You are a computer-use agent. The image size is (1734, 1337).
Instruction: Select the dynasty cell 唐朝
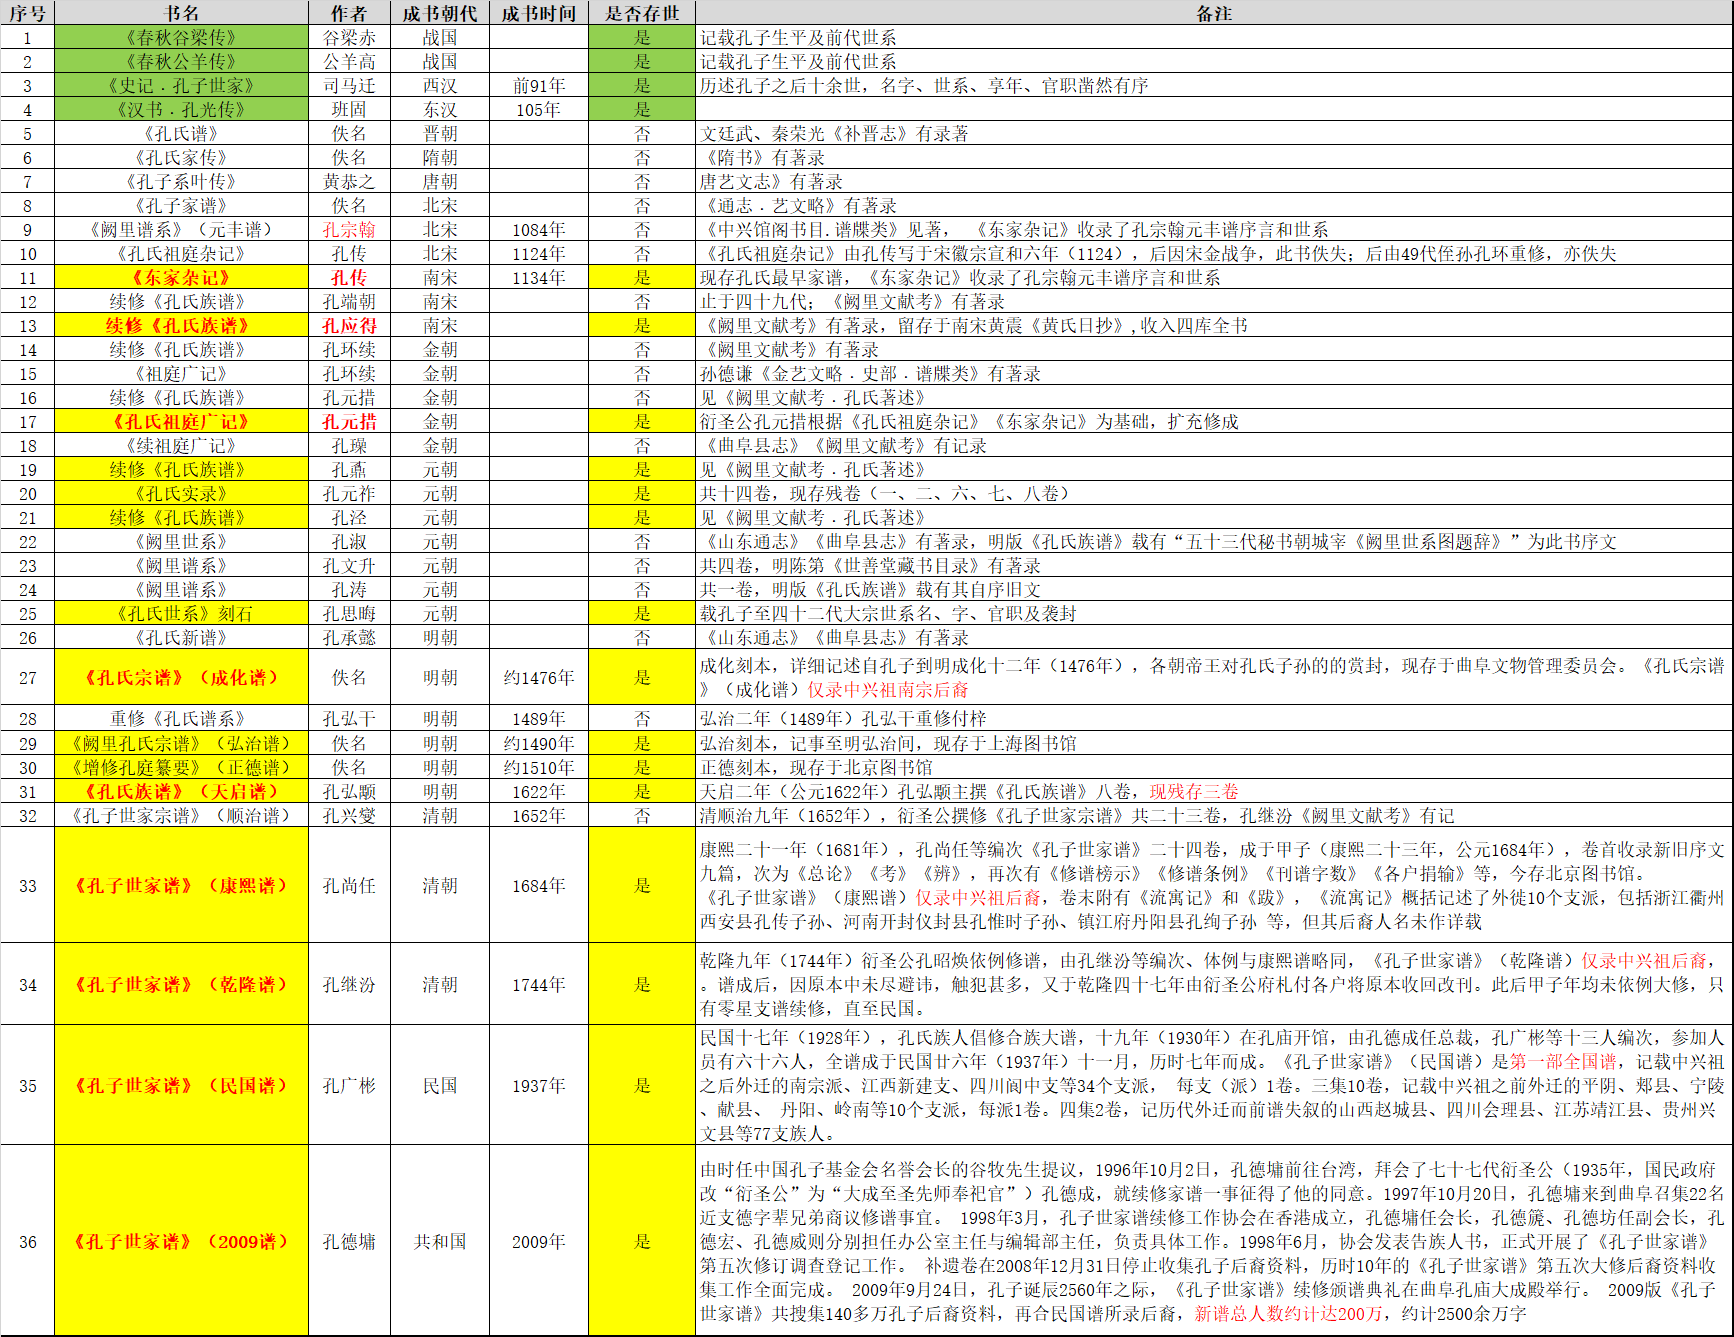click(x=439, y=182)
